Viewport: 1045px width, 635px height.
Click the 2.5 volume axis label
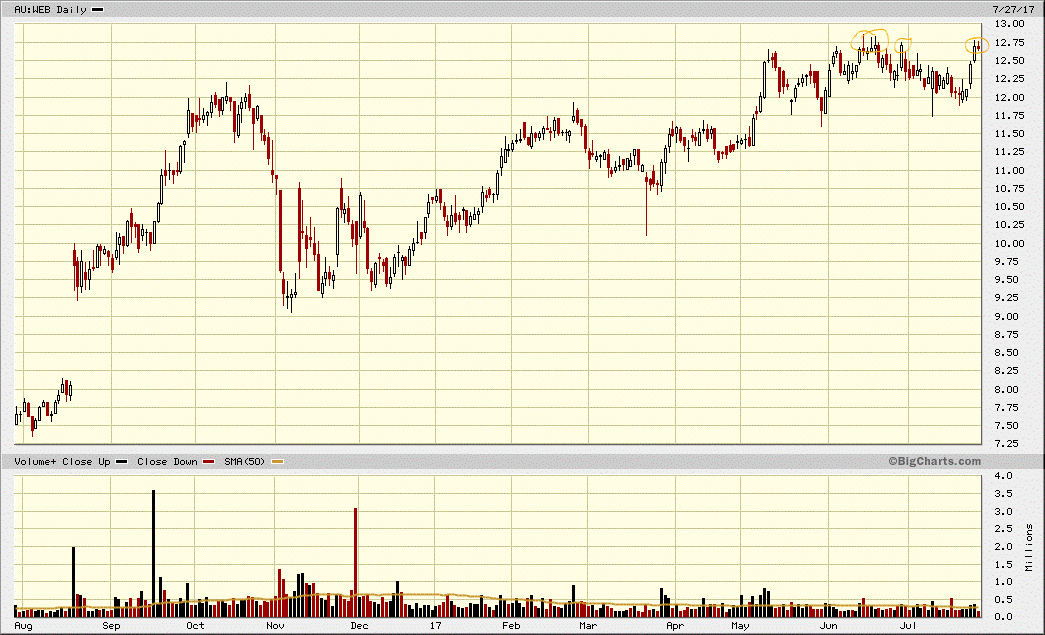point(1004,528)
